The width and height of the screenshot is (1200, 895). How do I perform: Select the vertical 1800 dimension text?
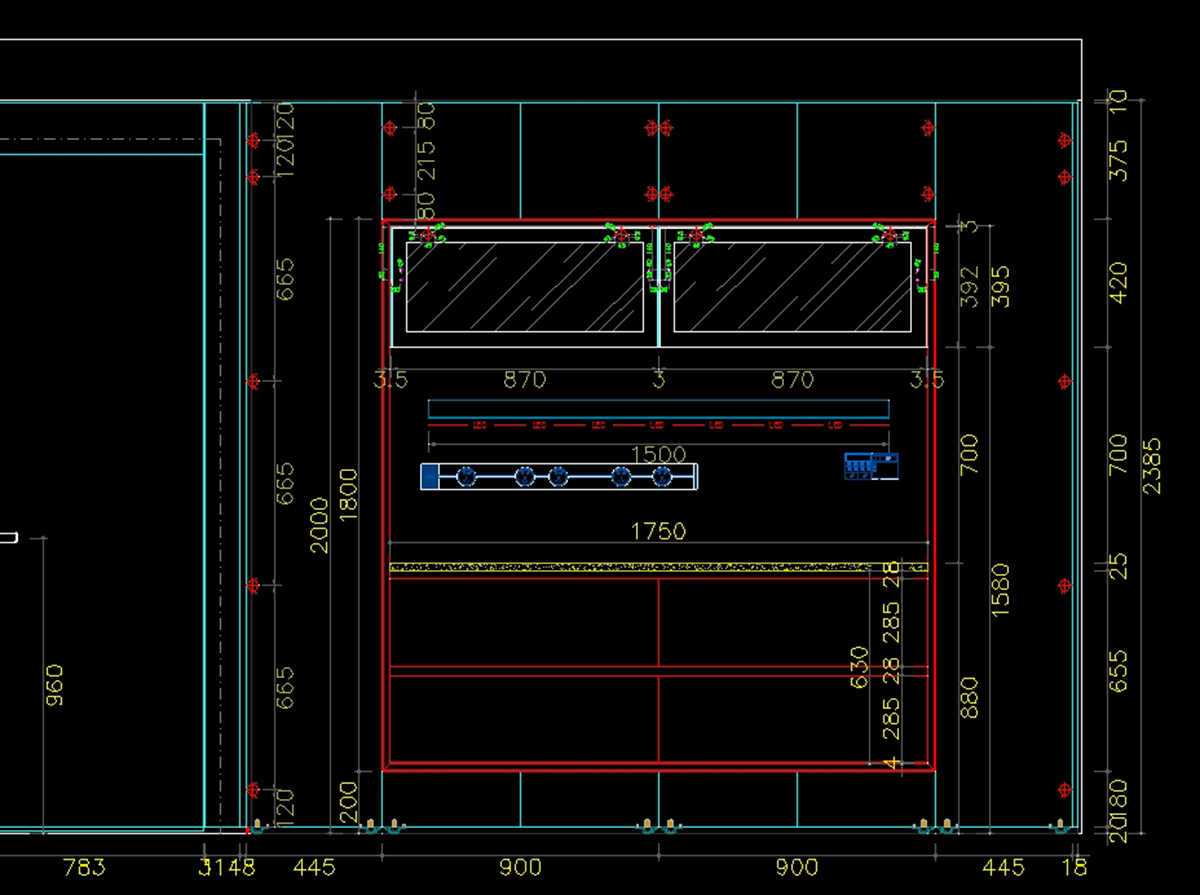point(348,494)
